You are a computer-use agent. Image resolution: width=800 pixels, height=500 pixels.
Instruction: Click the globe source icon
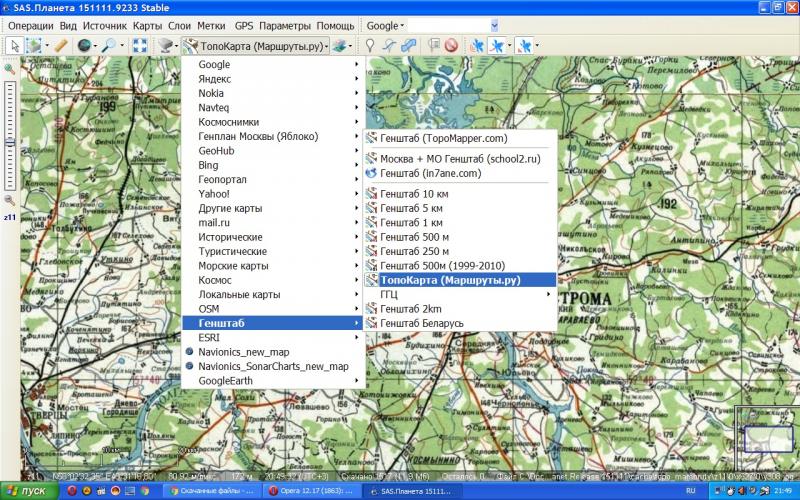click(84, 46)
